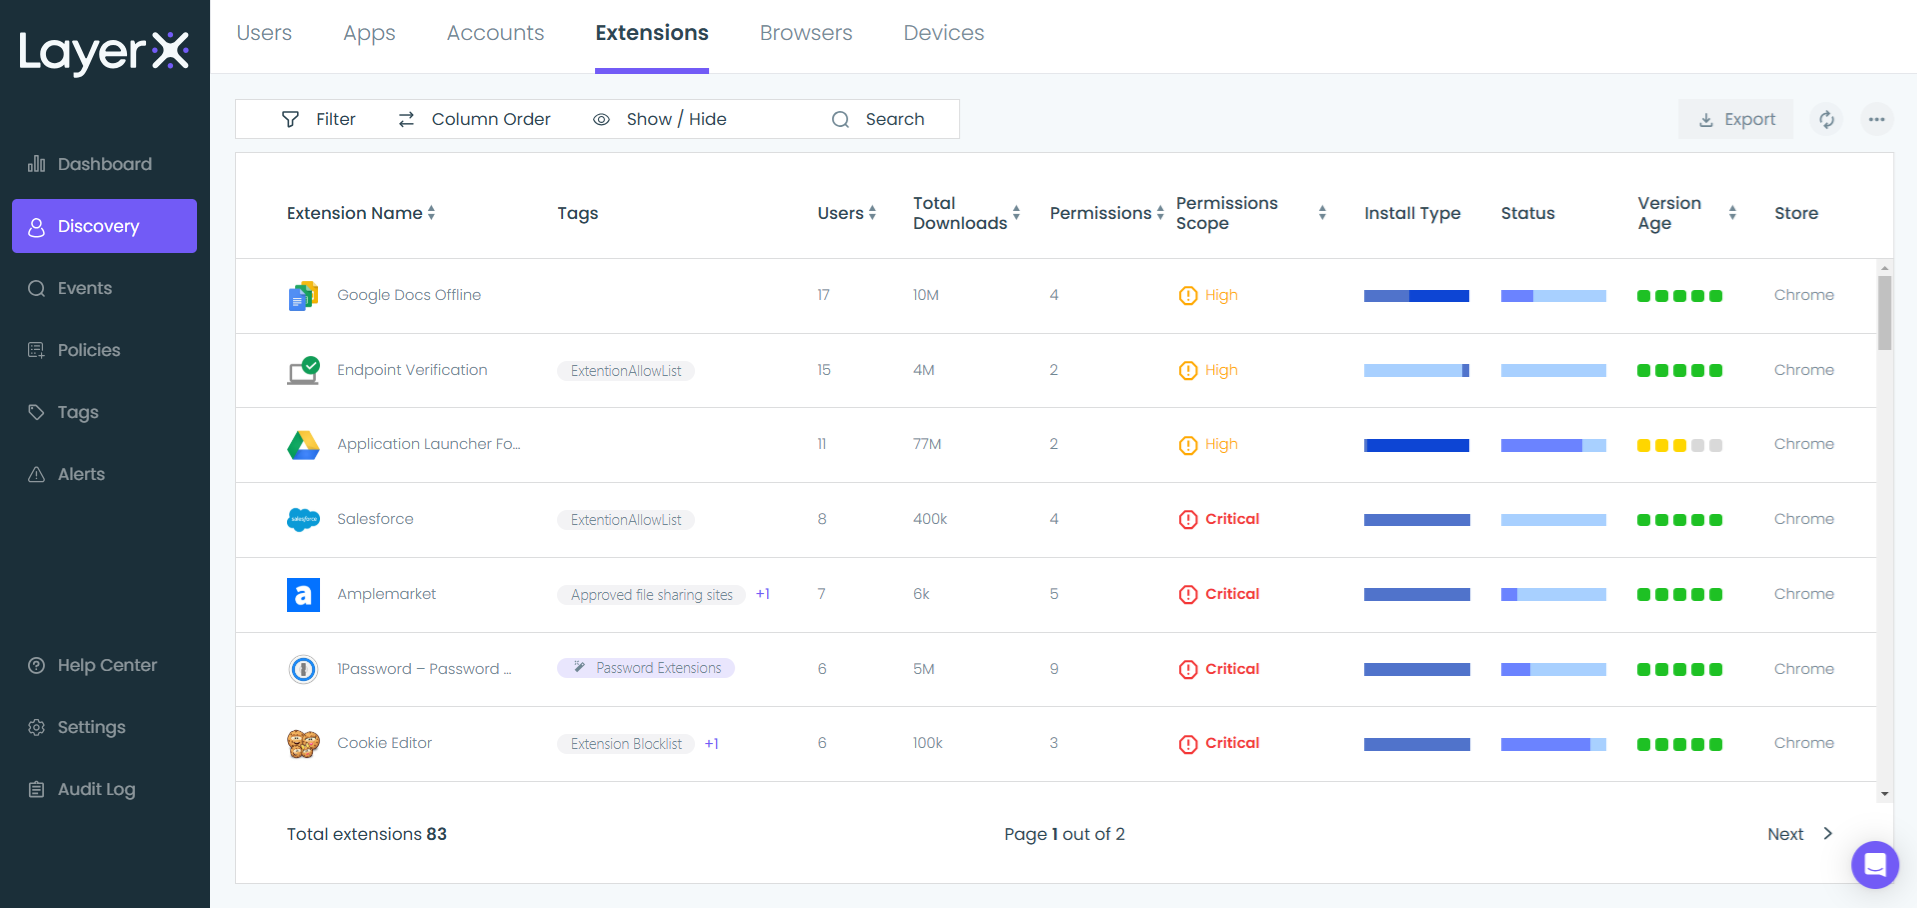
Task: Click the Version Age dots for Application Launcher
Action: point(1680,445)
